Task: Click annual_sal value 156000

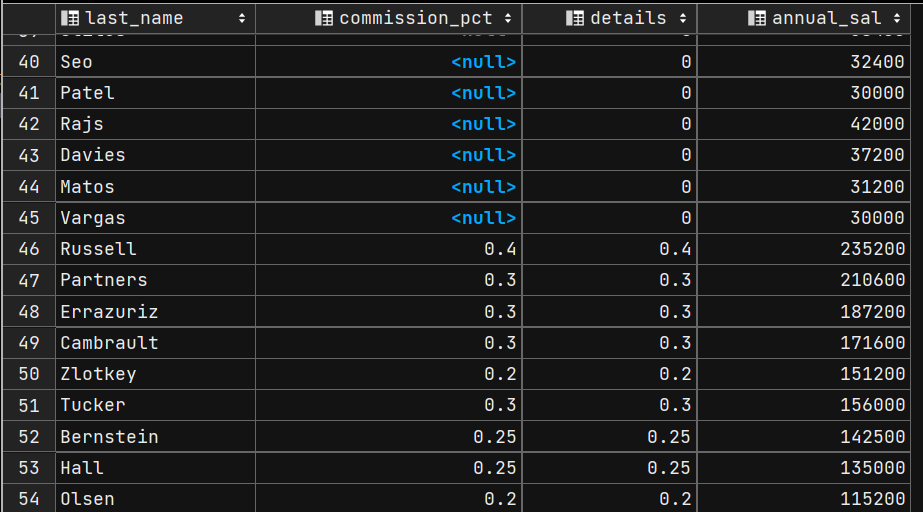Action: (804, 405)
